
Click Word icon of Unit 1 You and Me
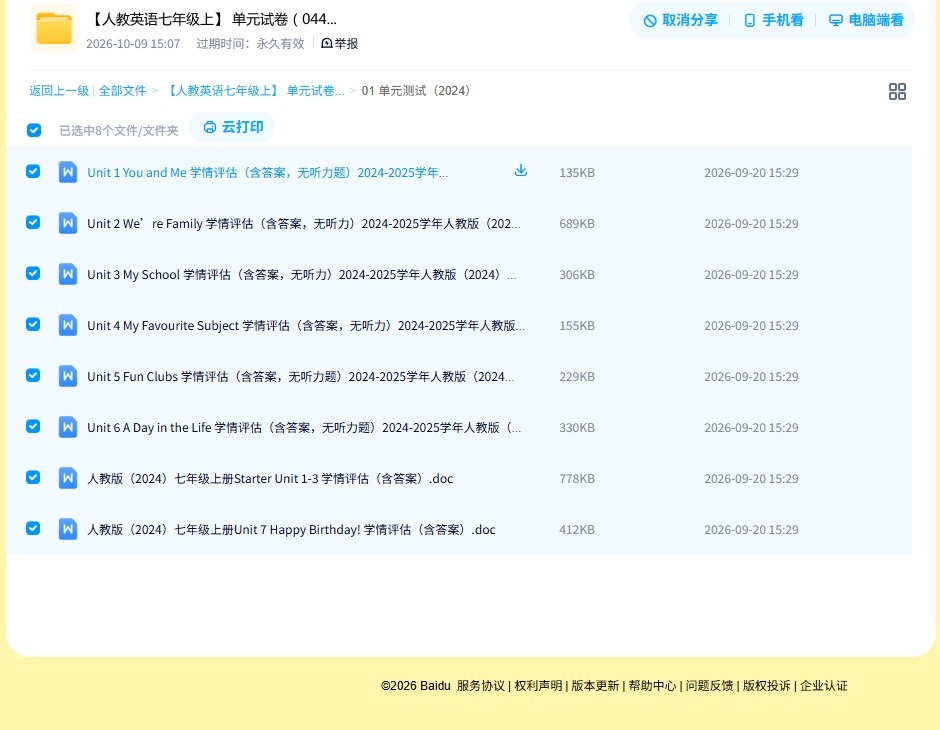pyautogui.click(x=68, y=172)
